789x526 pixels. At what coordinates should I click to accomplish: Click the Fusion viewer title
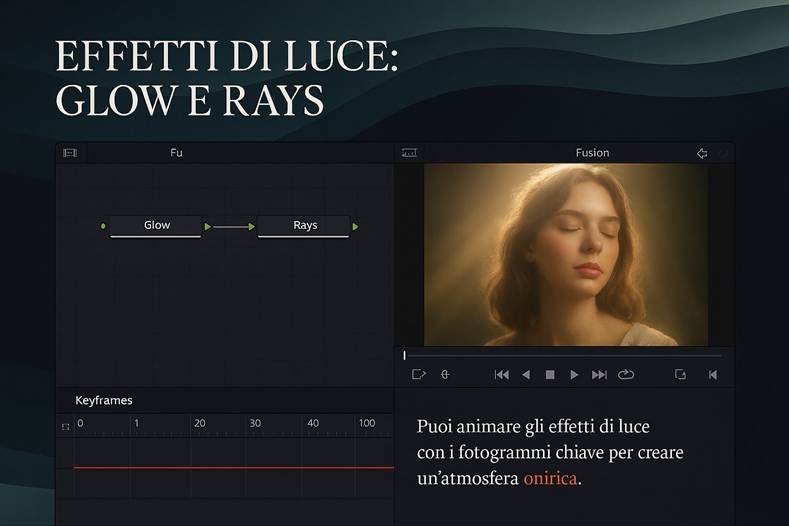pyautogui.click(x=592, y=153)
